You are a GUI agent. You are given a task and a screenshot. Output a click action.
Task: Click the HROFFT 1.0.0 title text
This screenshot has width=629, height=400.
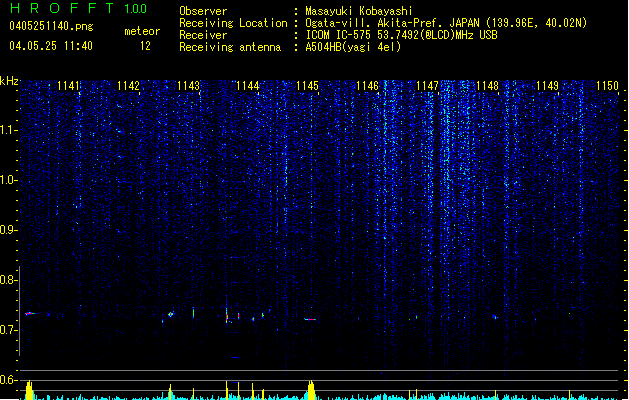pyautogui.click(x=78, y=8)
